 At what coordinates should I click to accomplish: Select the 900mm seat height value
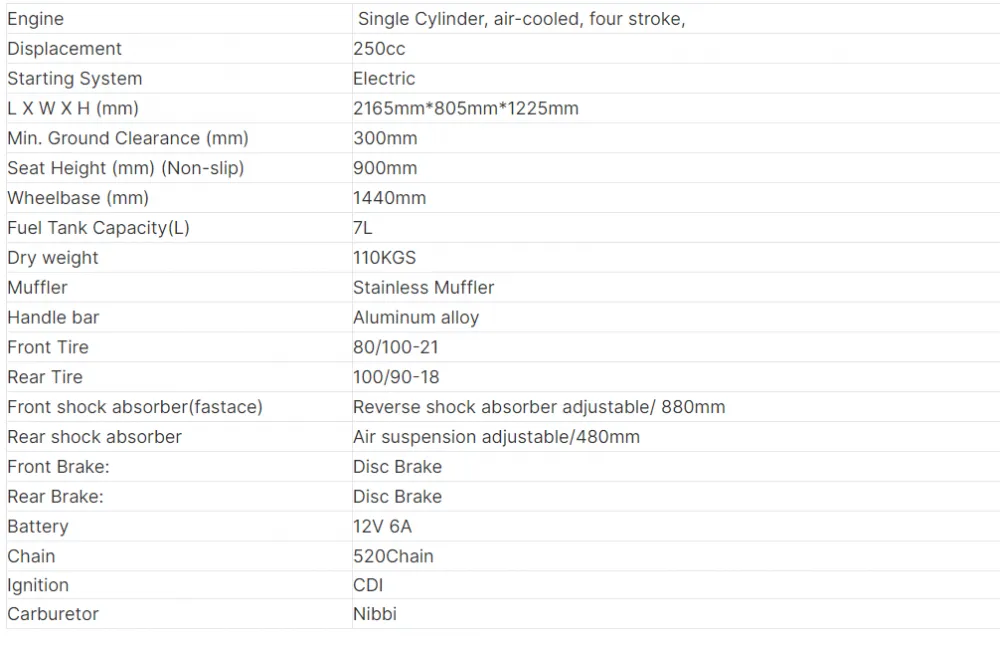pos(385,168)
